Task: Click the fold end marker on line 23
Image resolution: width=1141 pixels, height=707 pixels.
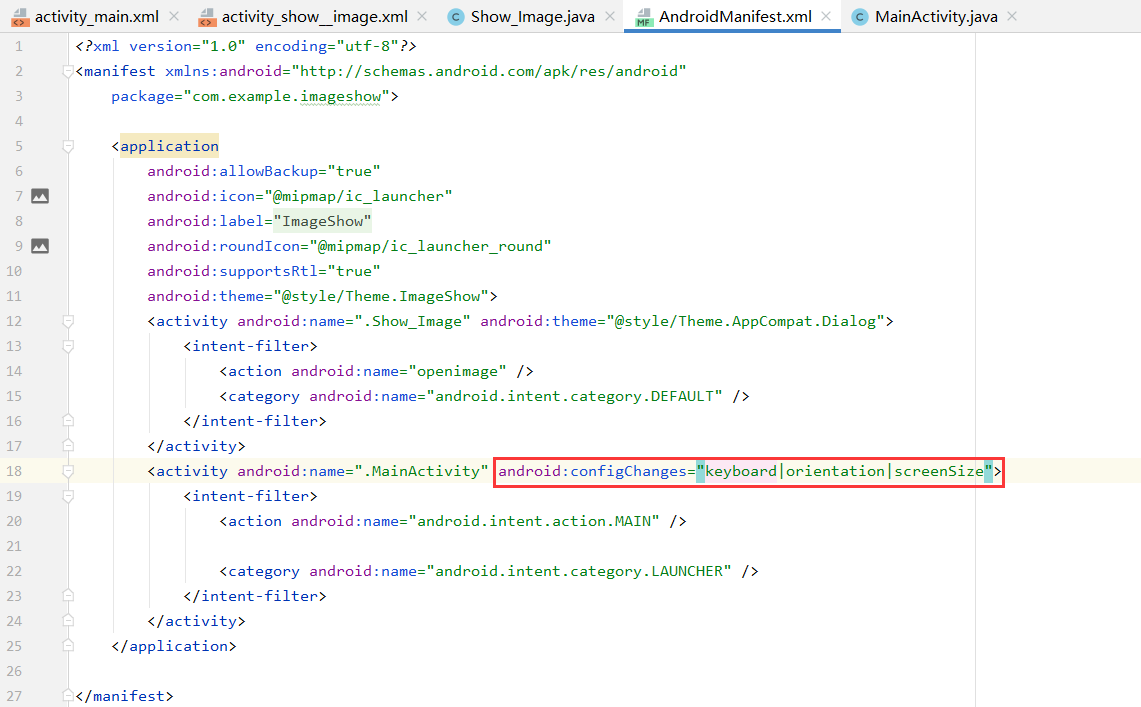Action: coord(68,596)
